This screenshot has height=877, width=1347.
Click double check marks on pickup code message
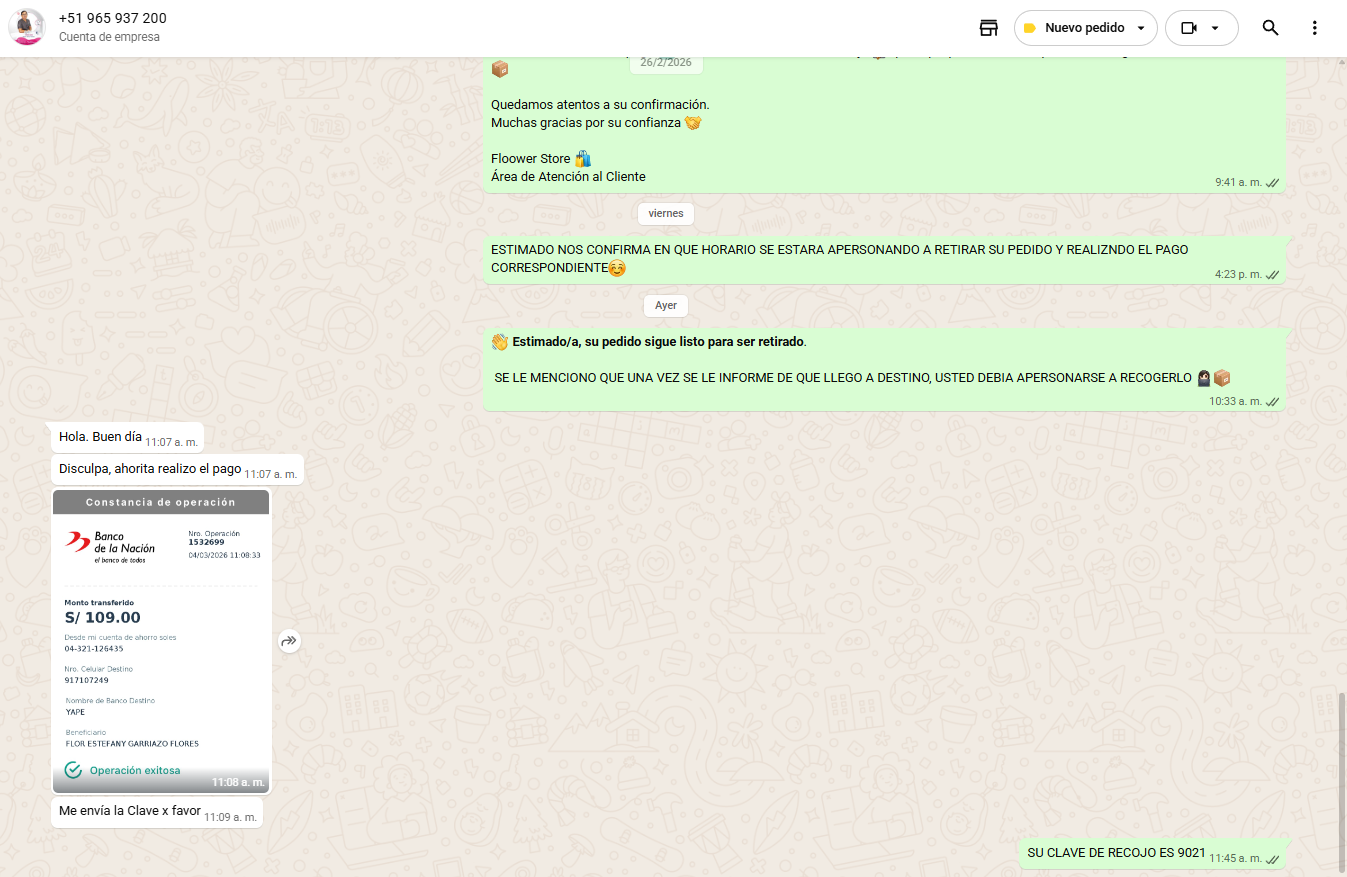pyautogui.click(x=1272, y=858)
